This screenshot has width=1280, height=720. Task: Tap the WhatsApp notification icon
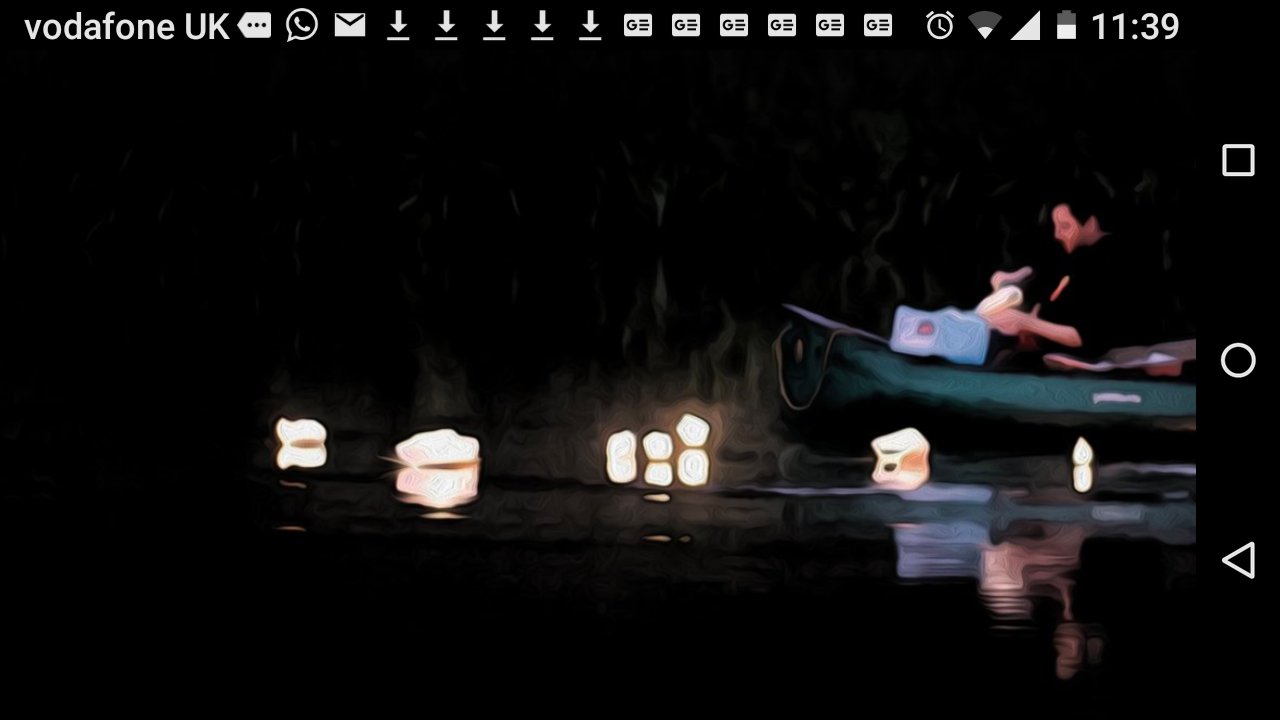click(302, 25)
